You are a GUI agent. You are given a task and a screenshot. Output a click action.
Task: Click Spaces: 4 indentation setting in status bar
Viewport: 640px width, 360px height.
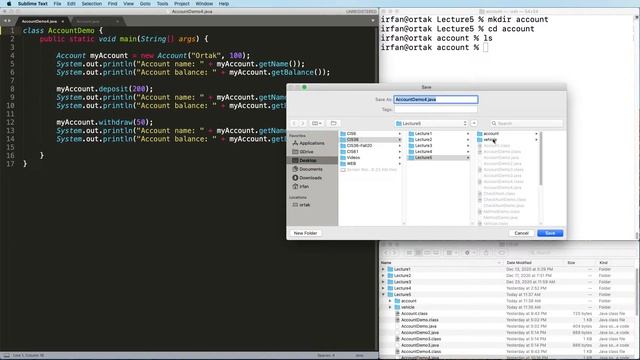[x=325, y=356]
